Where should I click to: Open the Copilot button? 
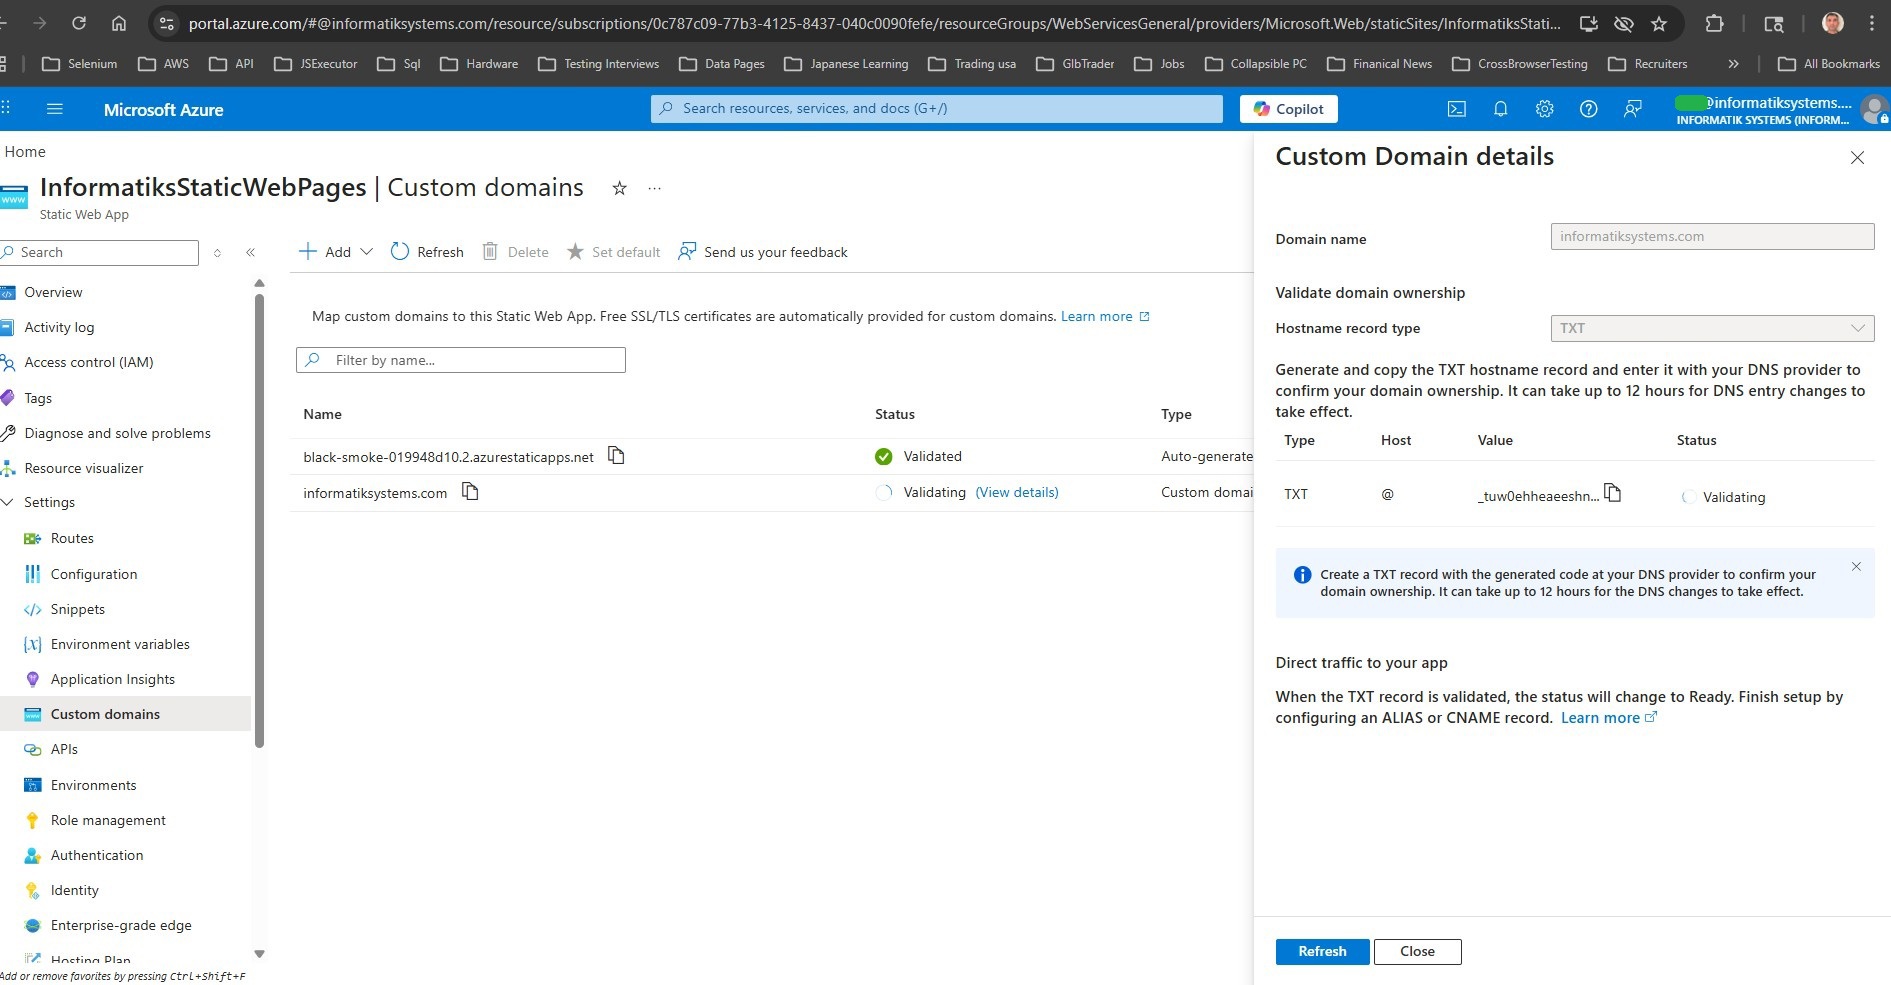[x=1288, y=109]
